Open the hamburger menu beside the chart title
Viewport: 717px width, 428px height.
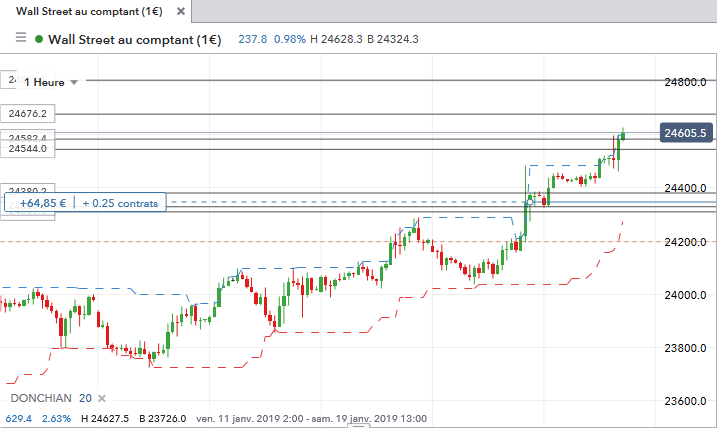pyautogui.click(x=20, y=39)
